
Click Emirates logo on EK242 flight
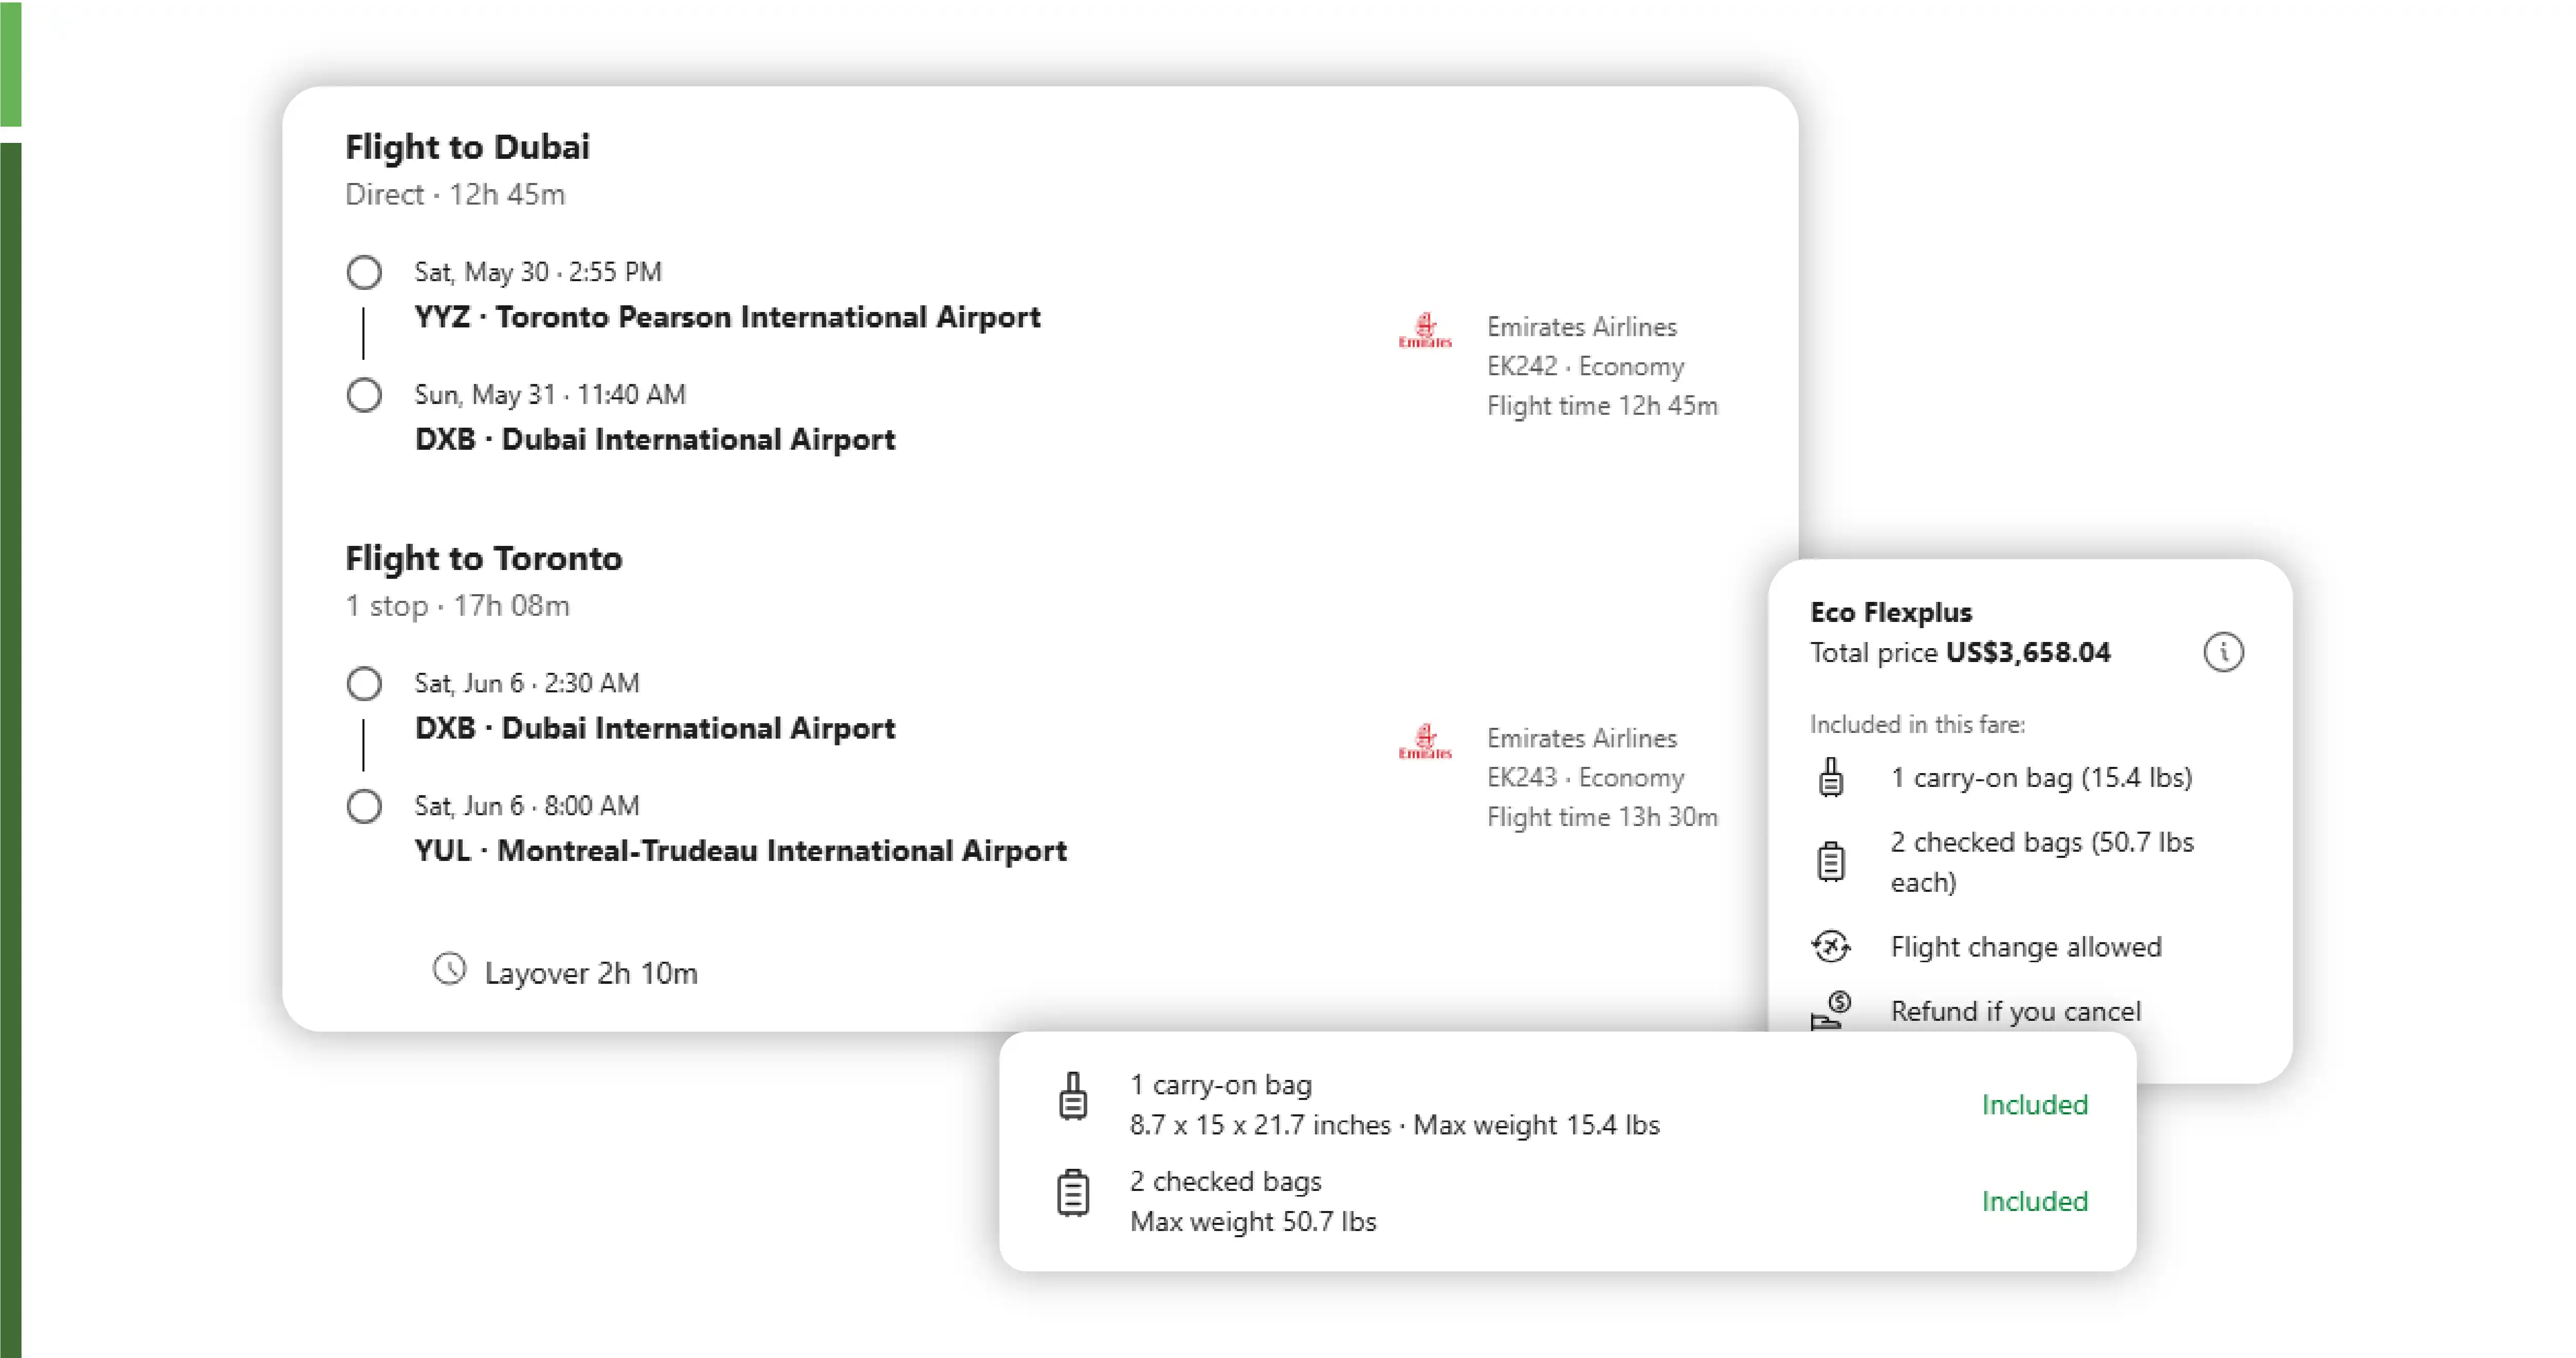pyautogui.click(x=1424, y=330)
